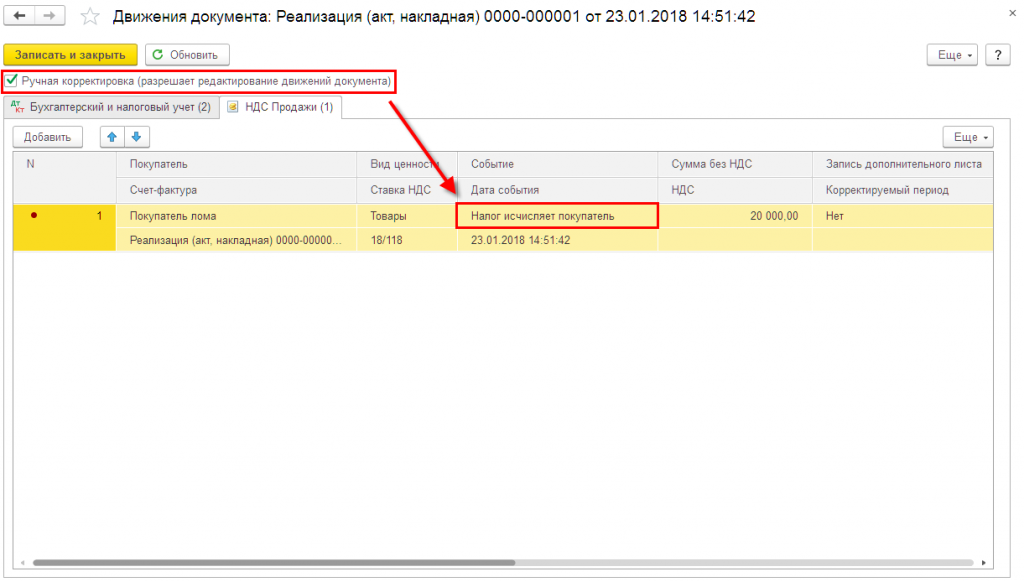1024x582 pixels.
Task: Open help with the question mark button
Action: click(997, 55)
